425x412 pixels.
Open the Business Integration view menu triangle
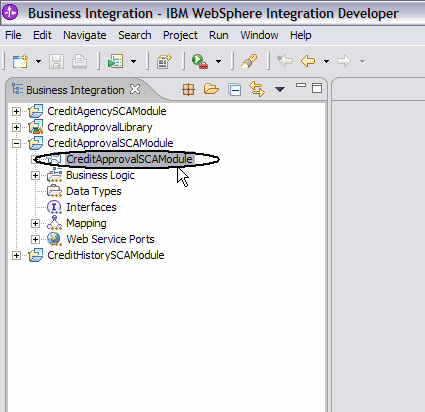tap(280, 89)
